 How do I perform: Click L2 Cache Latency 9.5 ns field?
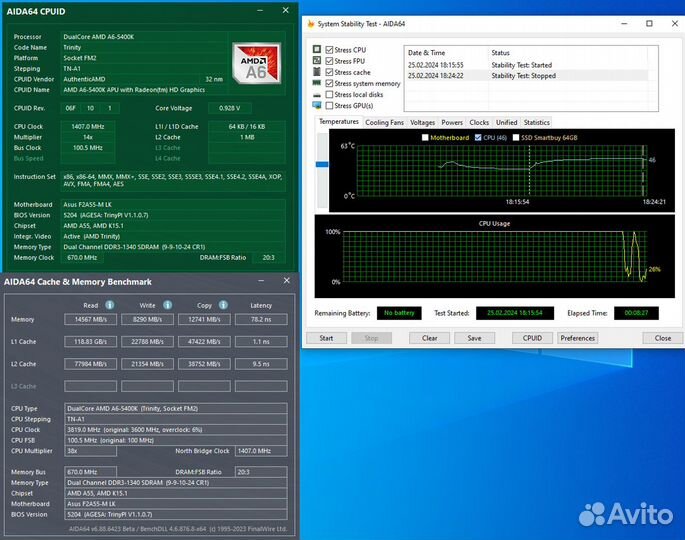(261, 364)
